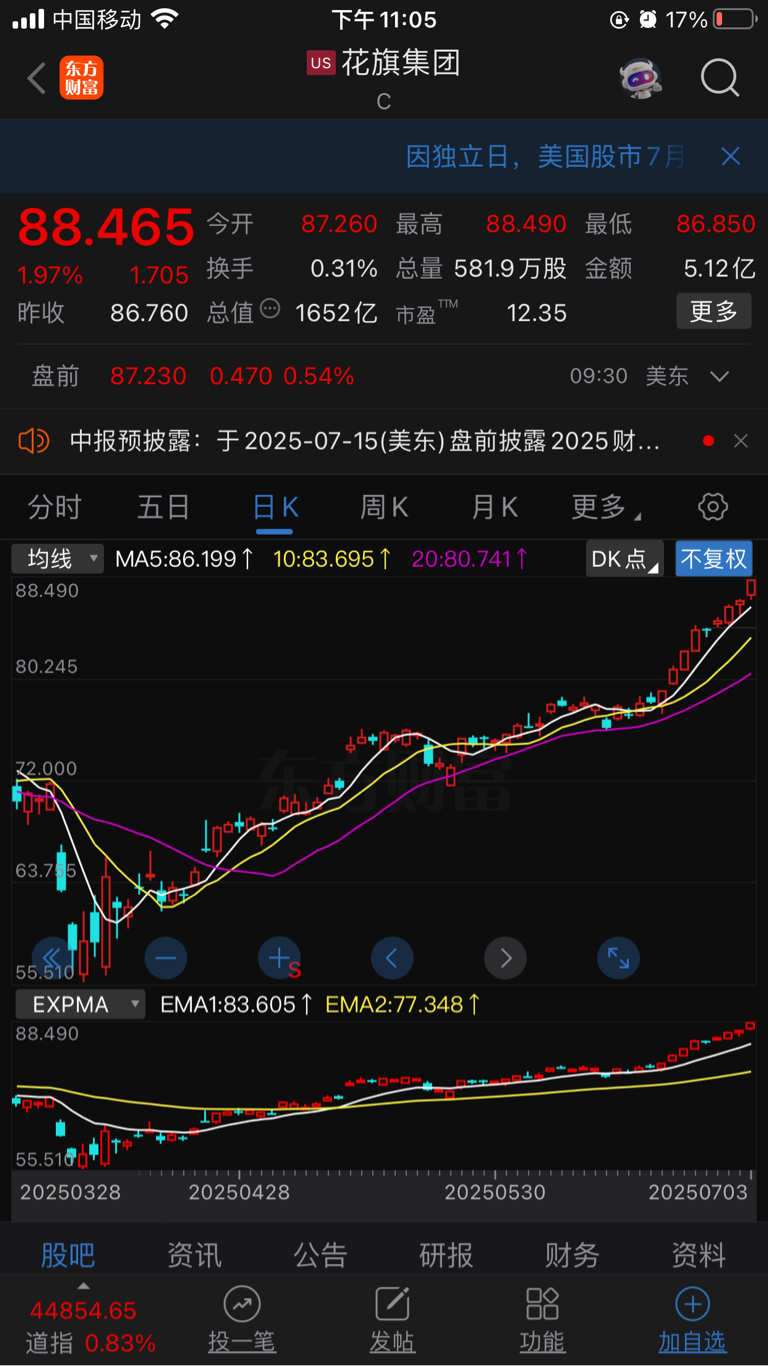Expand the 更多 chart period dropdown
The width and height of the screenshot is (768, 1366).
point(605,507)
